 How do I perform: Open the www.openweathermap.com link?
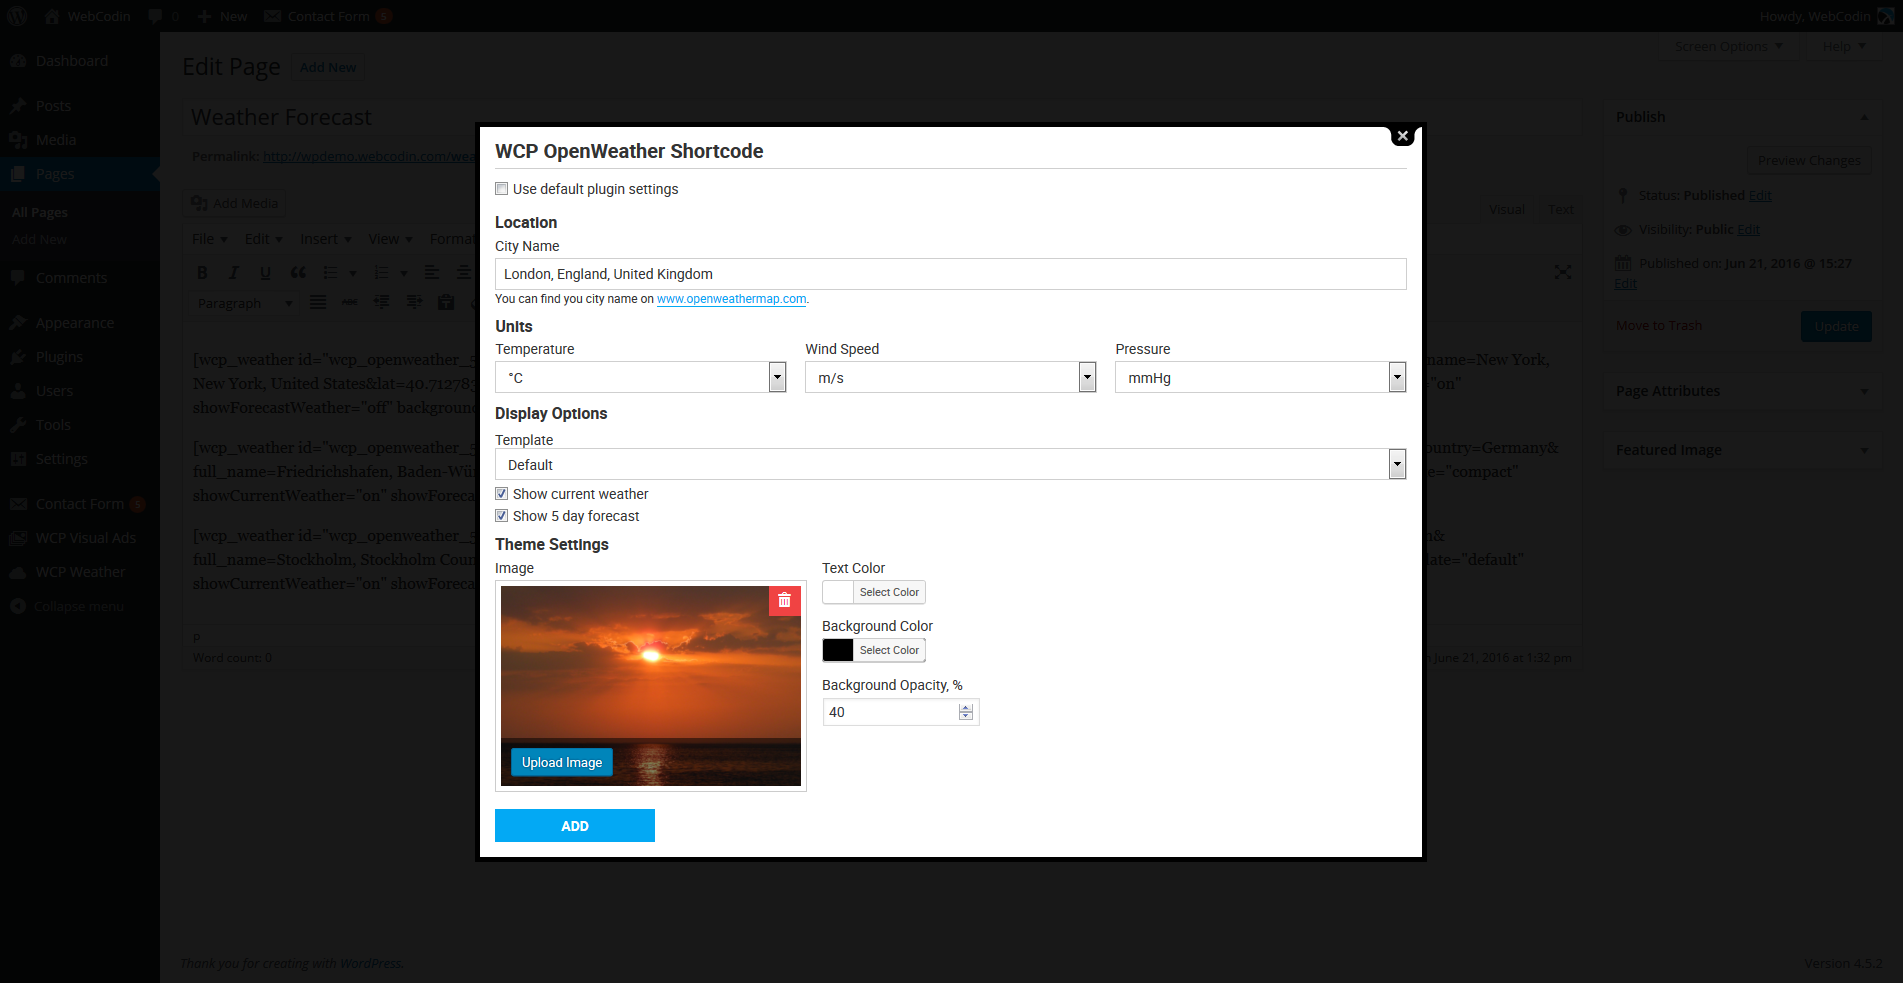[731, 299]
